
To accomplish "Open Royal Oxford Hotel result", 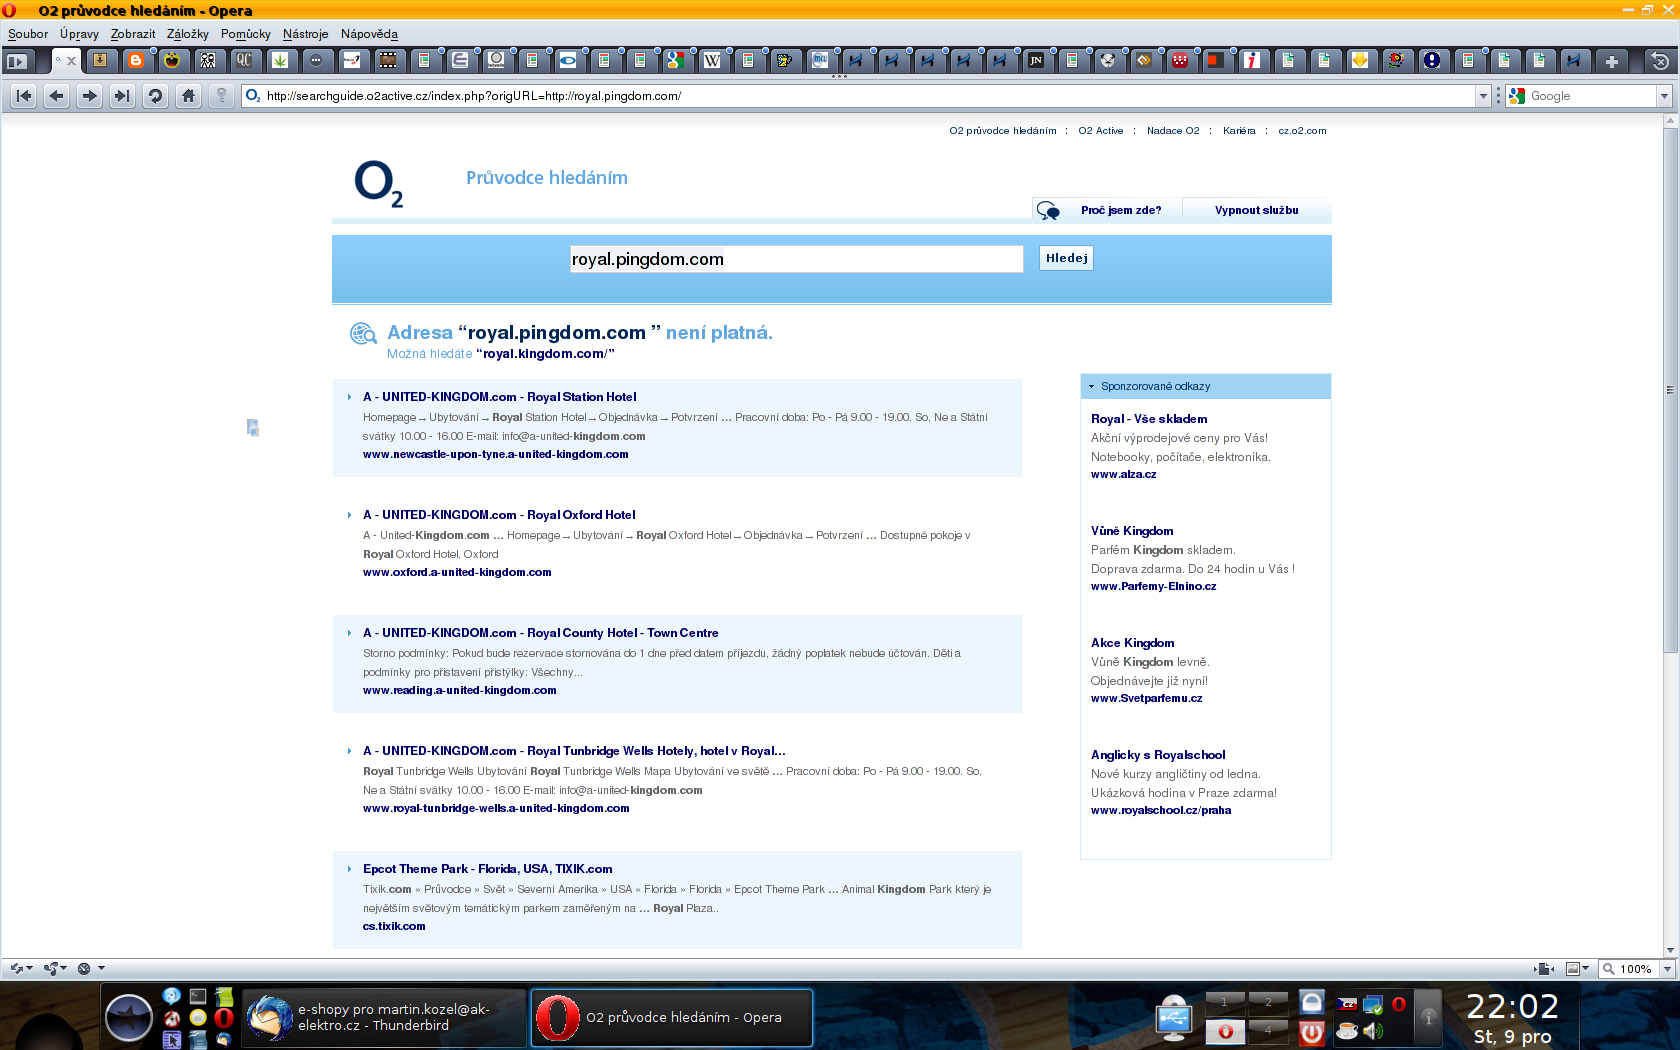I will (x=499, y=515).
